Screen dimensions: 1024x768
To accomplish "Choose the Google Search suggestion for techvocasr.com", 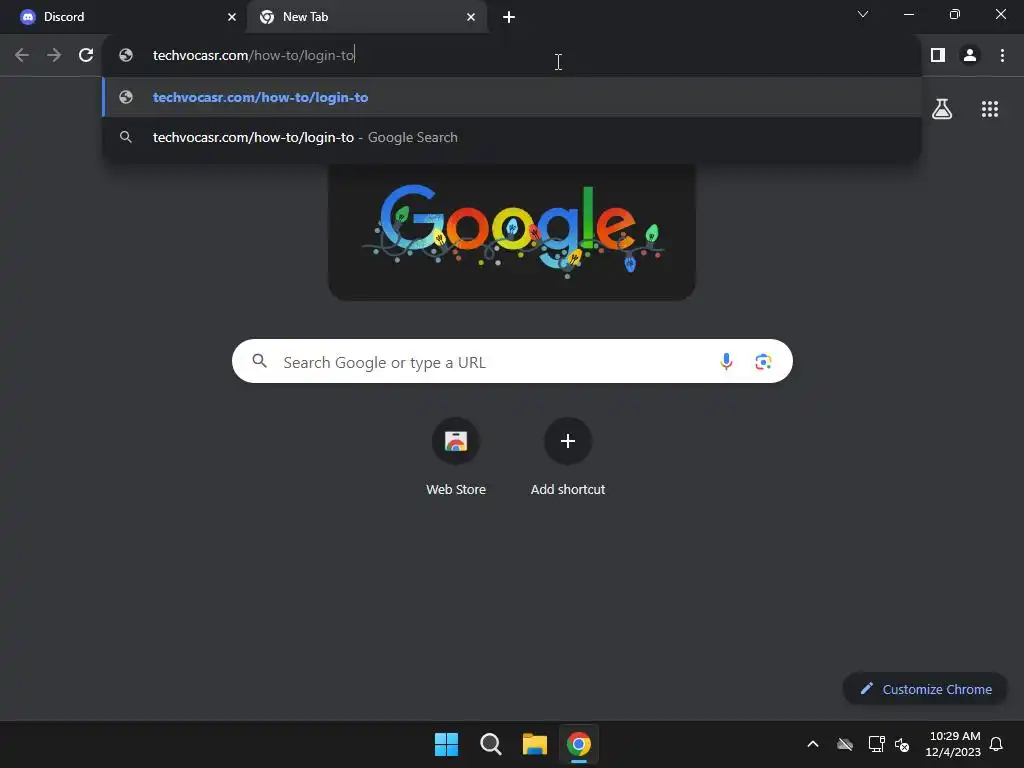I will (512, 137).
